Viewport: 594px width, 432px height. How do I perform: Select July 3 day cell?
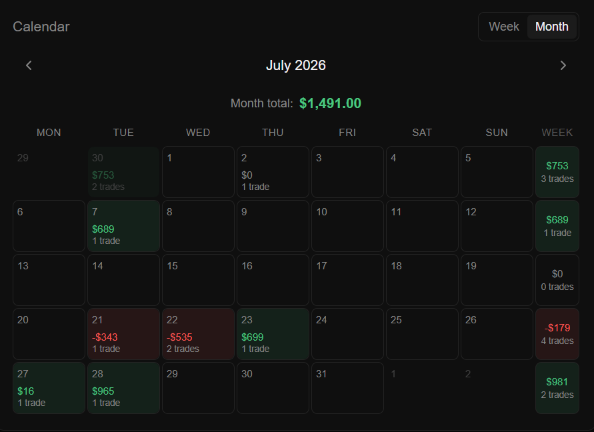point(347,172)
